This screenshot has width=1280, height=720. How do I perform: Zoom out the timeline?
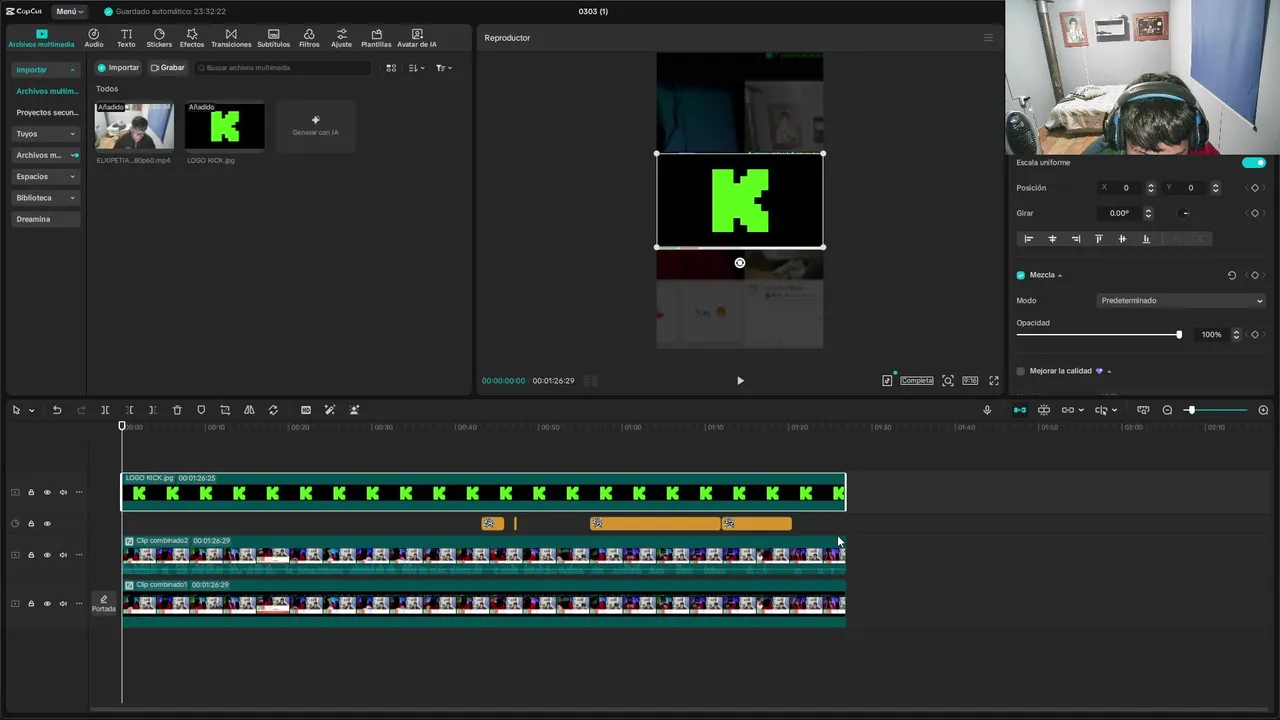[x=1167, y=410]
